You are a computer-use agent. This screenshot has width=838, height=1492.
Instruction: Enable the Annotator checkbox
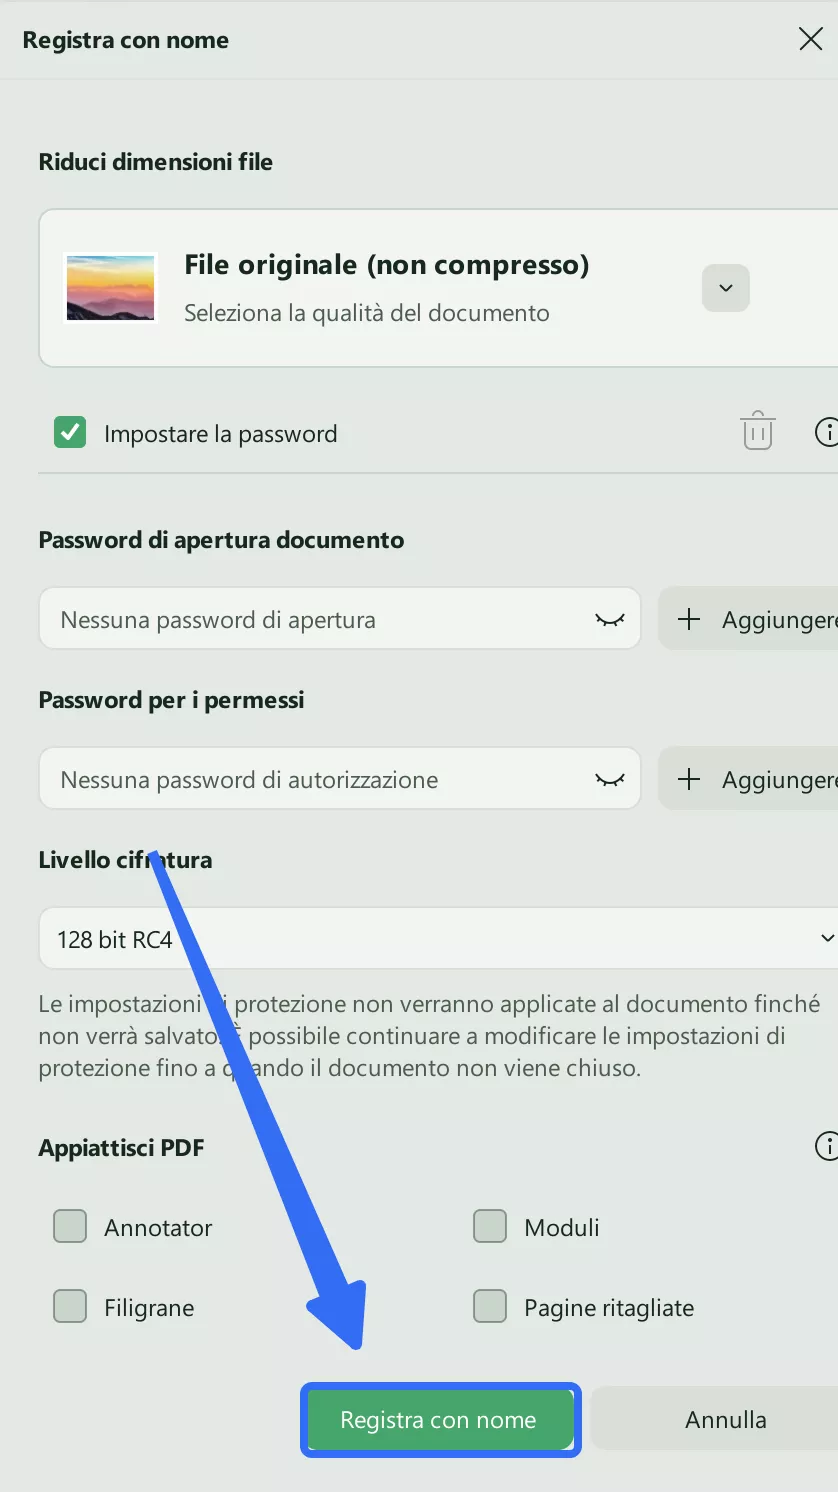point(69,1226)
